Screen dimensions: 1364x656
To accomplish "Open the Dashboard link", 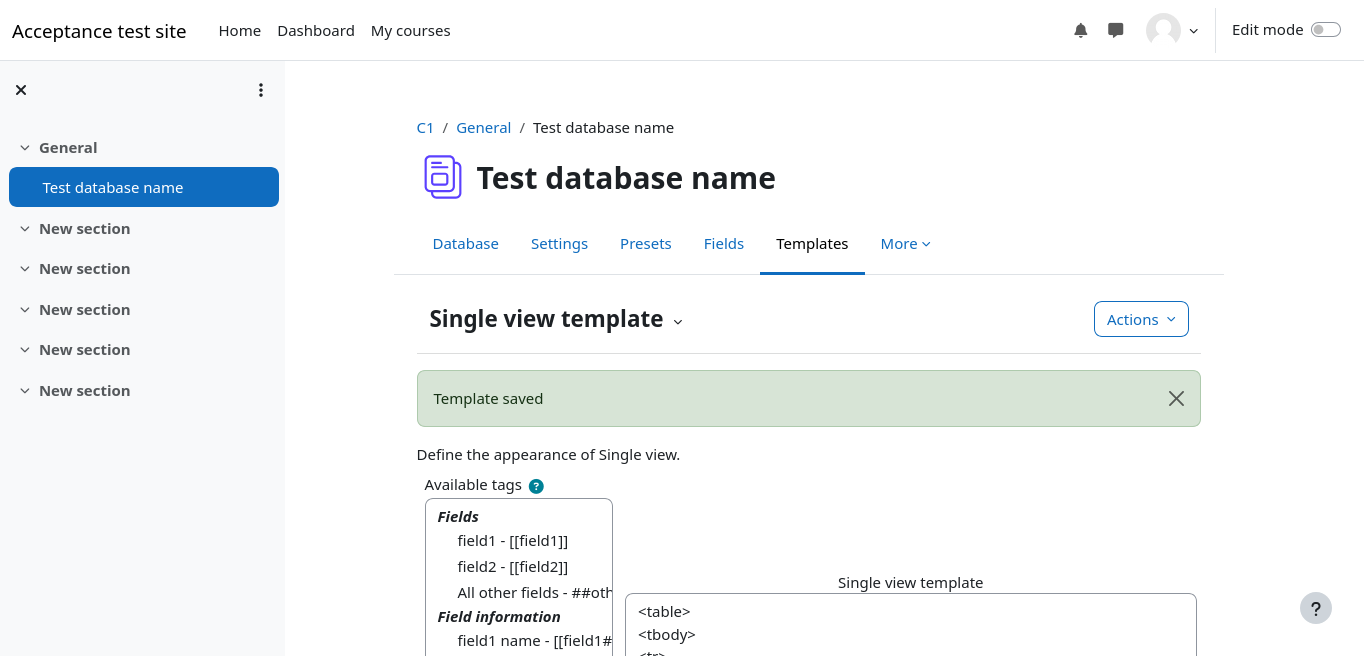I will coord(315,31).
